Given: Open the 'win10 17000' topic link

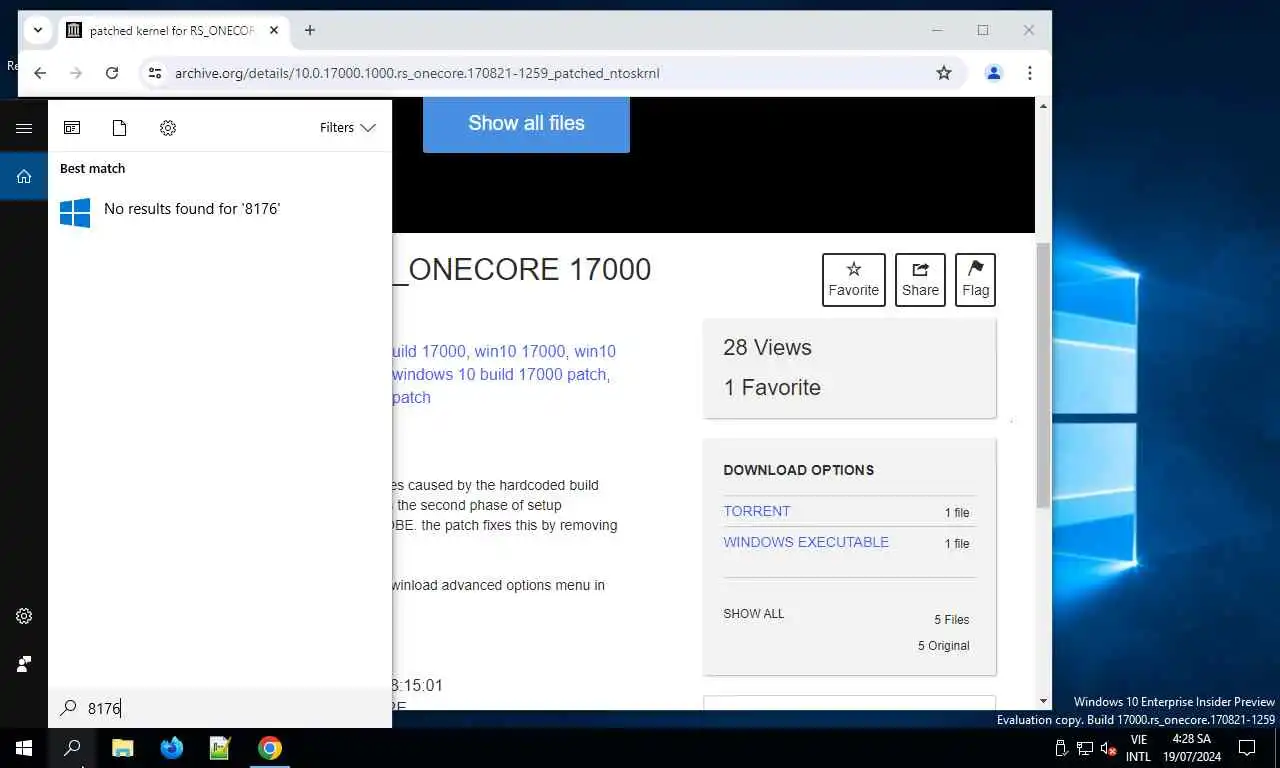Looking at the screenshot, I should pos(520,351).
